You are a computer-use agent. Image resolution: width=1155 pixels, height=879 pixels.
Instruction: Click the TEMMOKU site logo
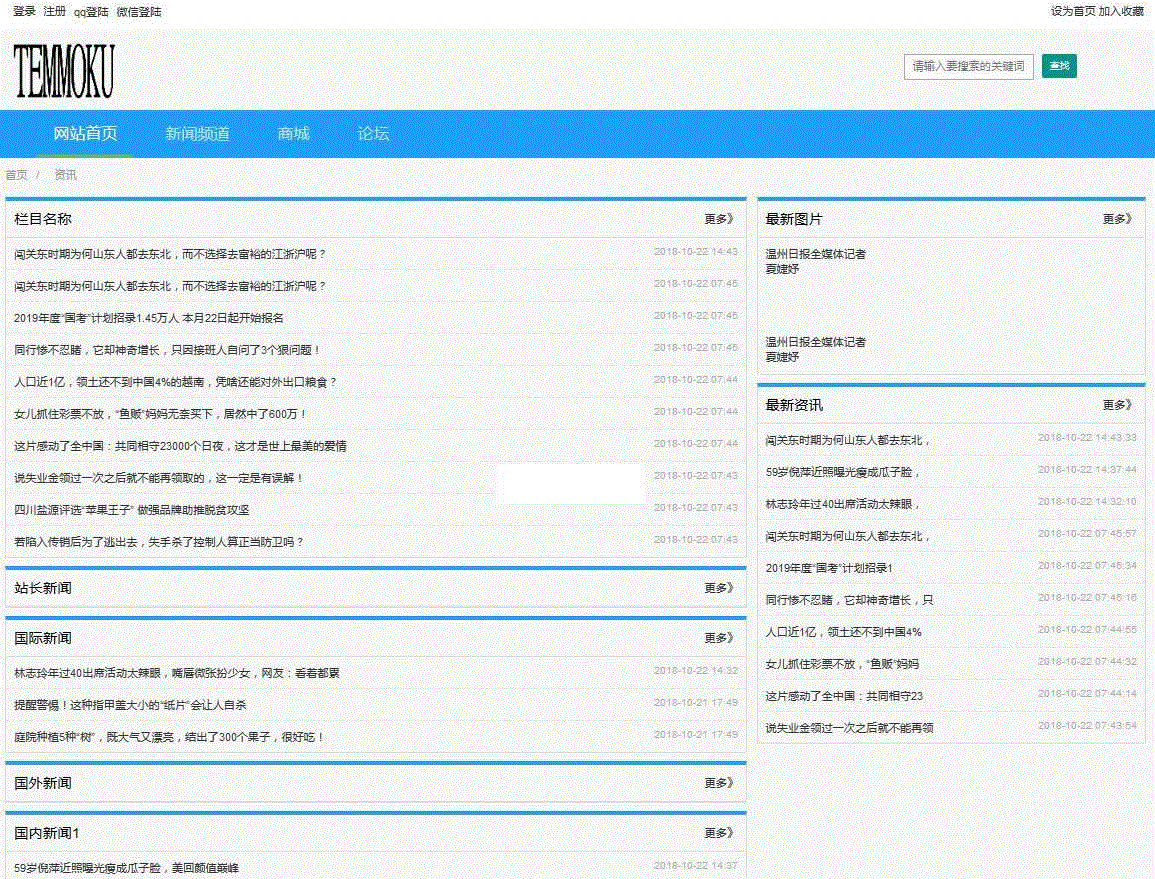coord(64,70)
